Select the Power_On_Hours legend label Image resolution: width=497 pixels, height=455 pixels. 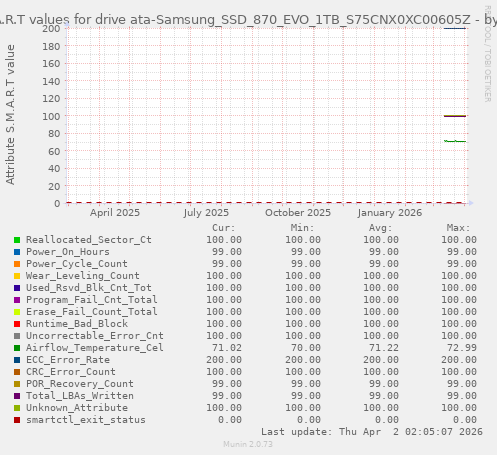point(68,252)
